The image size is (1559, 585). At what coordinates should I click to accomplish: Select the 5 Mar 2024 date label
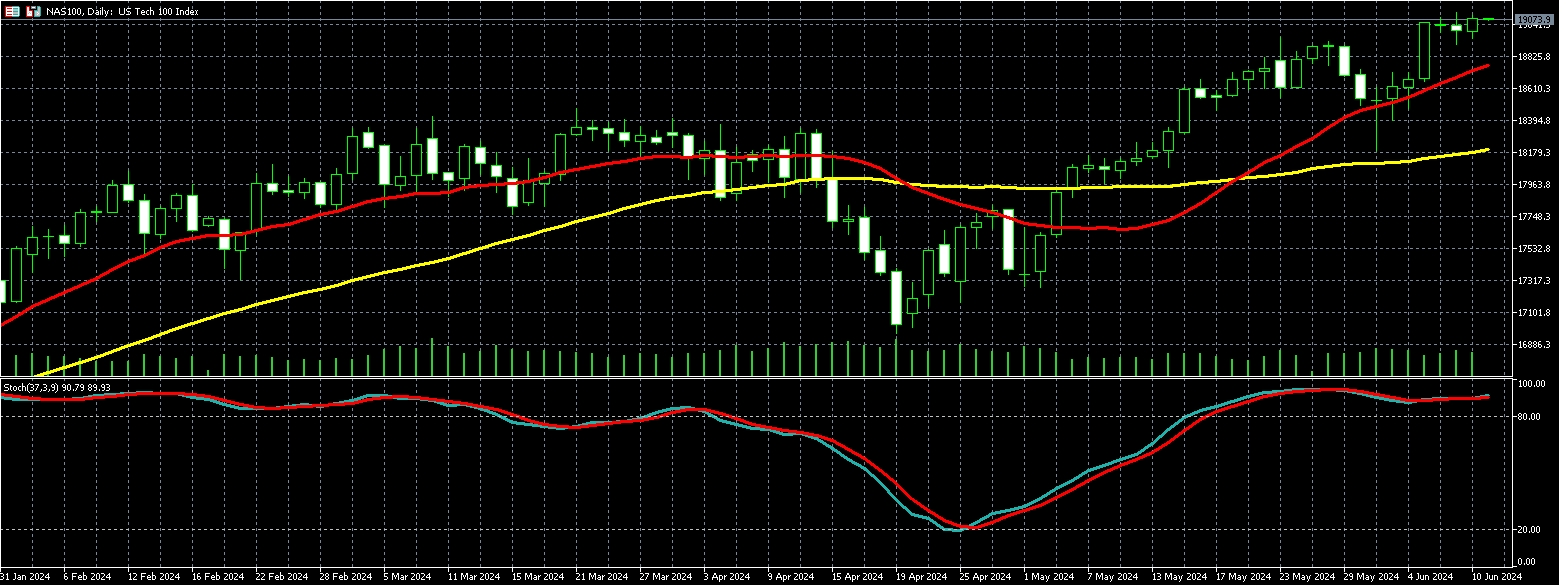click(407, 577)
